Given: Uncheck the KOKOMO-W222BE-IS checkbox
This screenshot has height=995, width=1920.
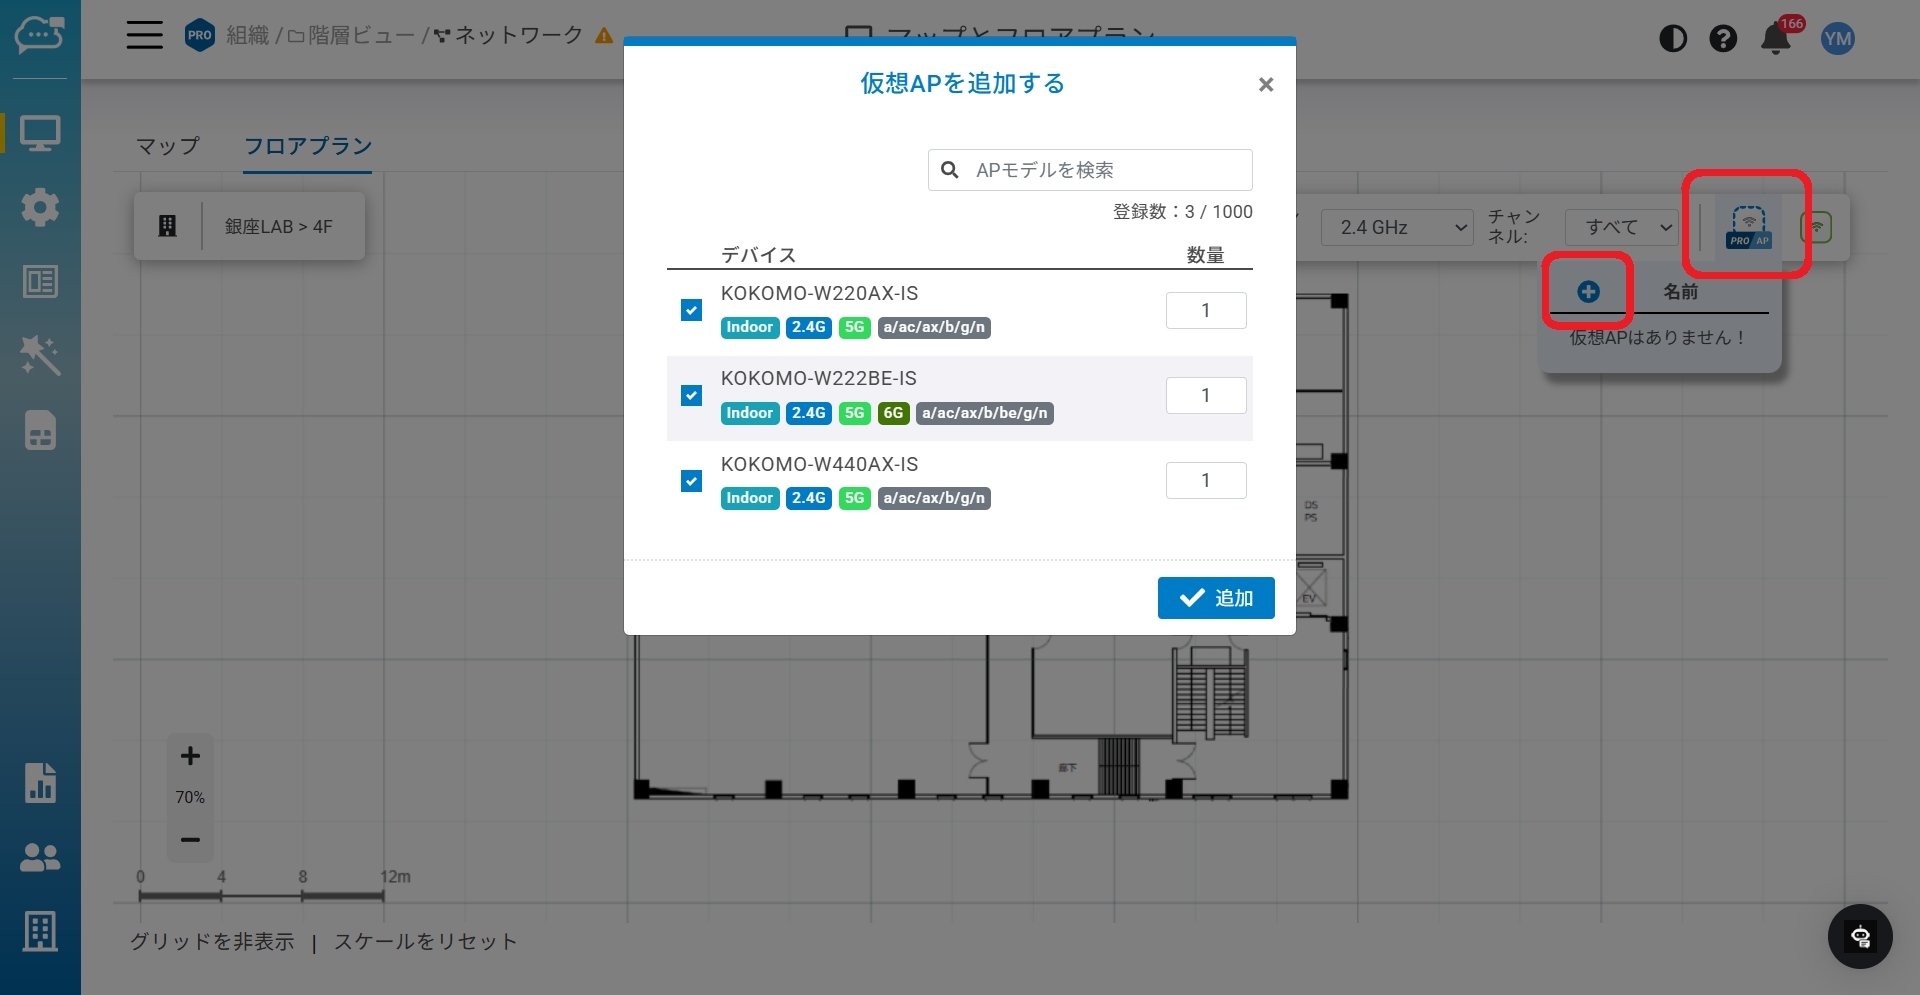Looking at the screenshot, I should [691, 396].
